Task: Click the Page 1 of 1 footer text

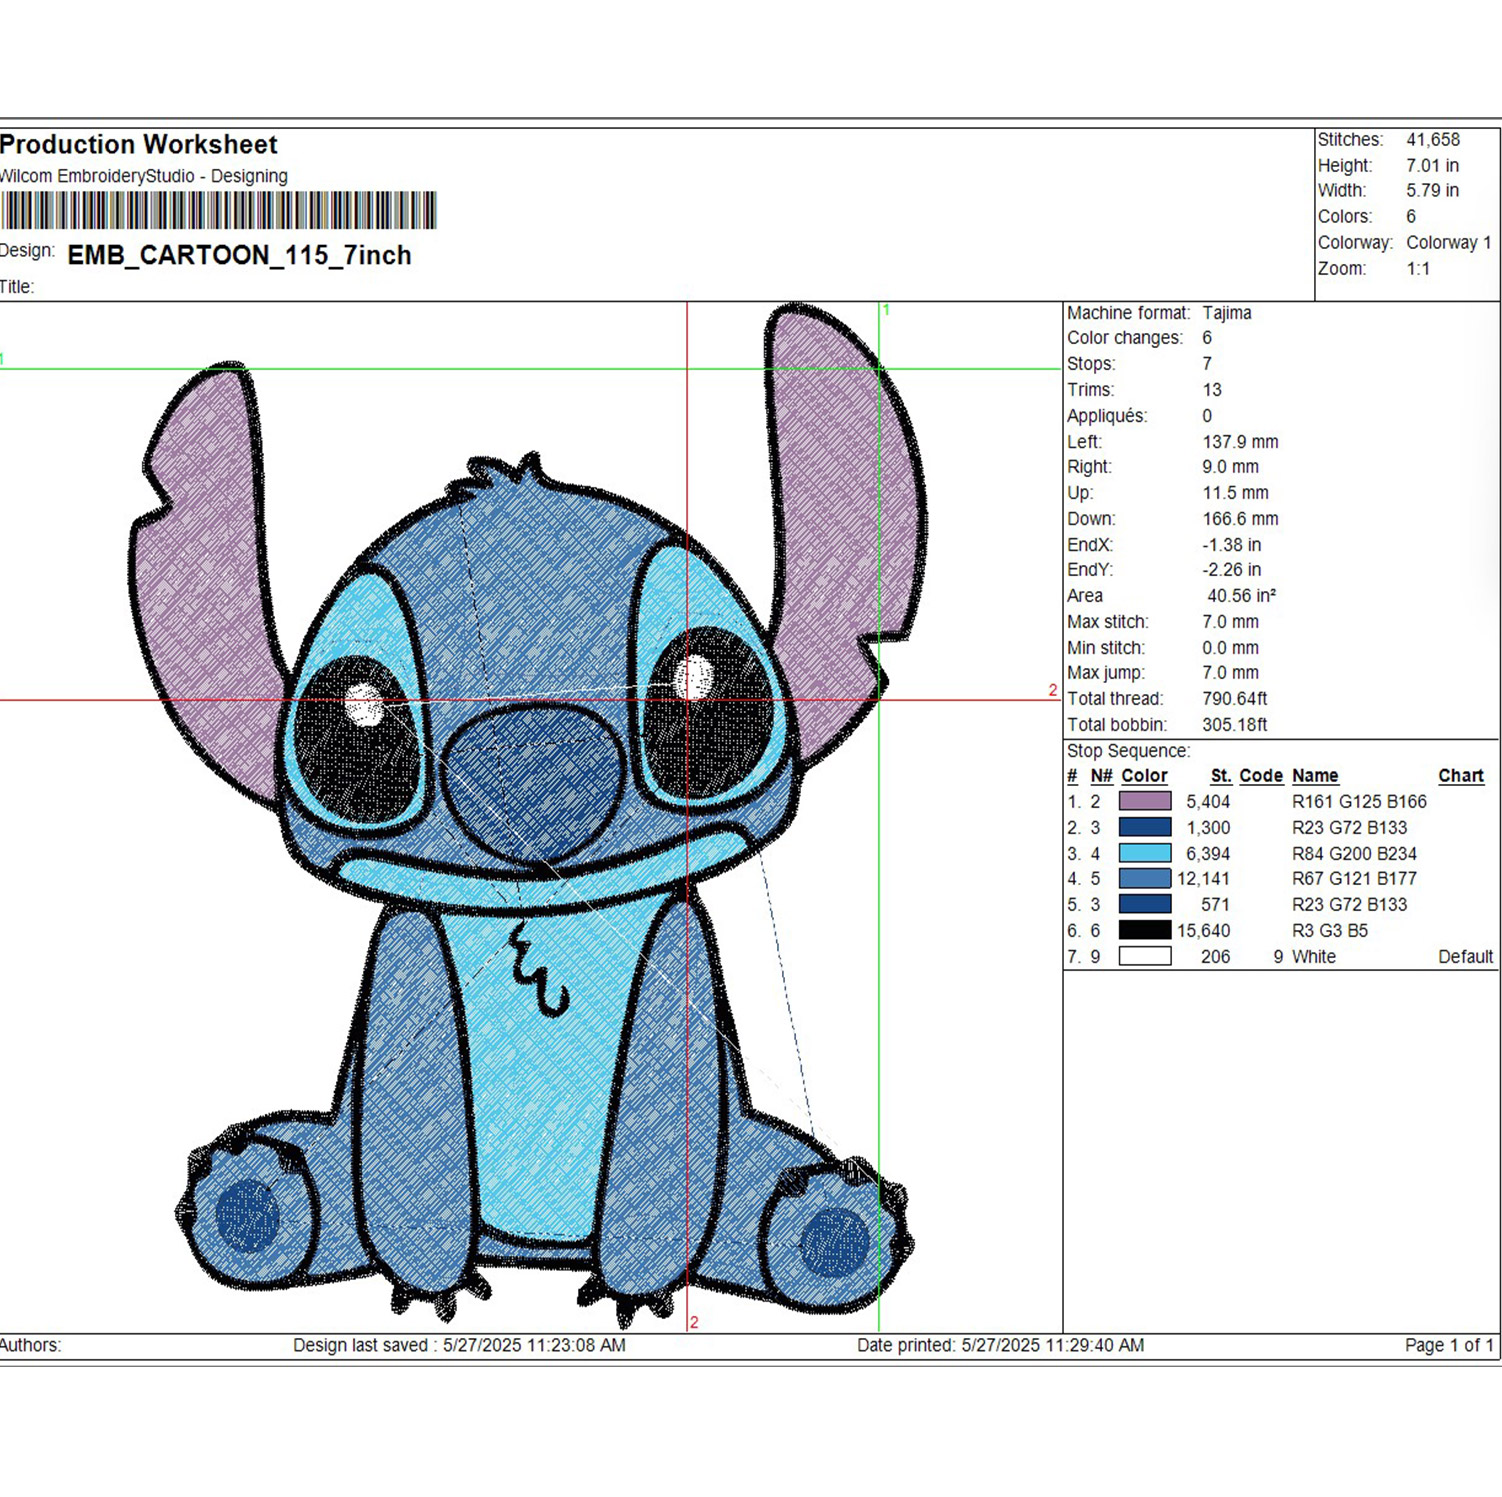Action: pos(1448,1345)
